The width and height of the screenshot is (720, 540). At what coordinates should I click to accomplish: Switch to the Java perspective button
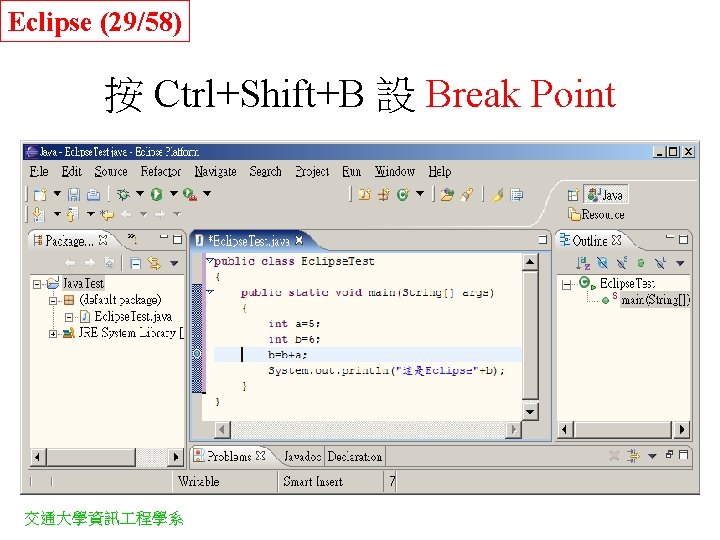coord(605,195)
